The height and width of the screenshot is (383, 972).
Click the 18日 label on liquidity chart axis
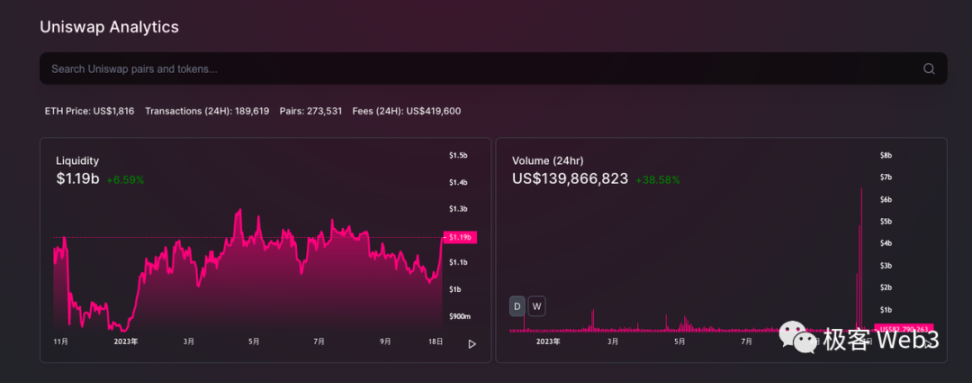[436, 341]
